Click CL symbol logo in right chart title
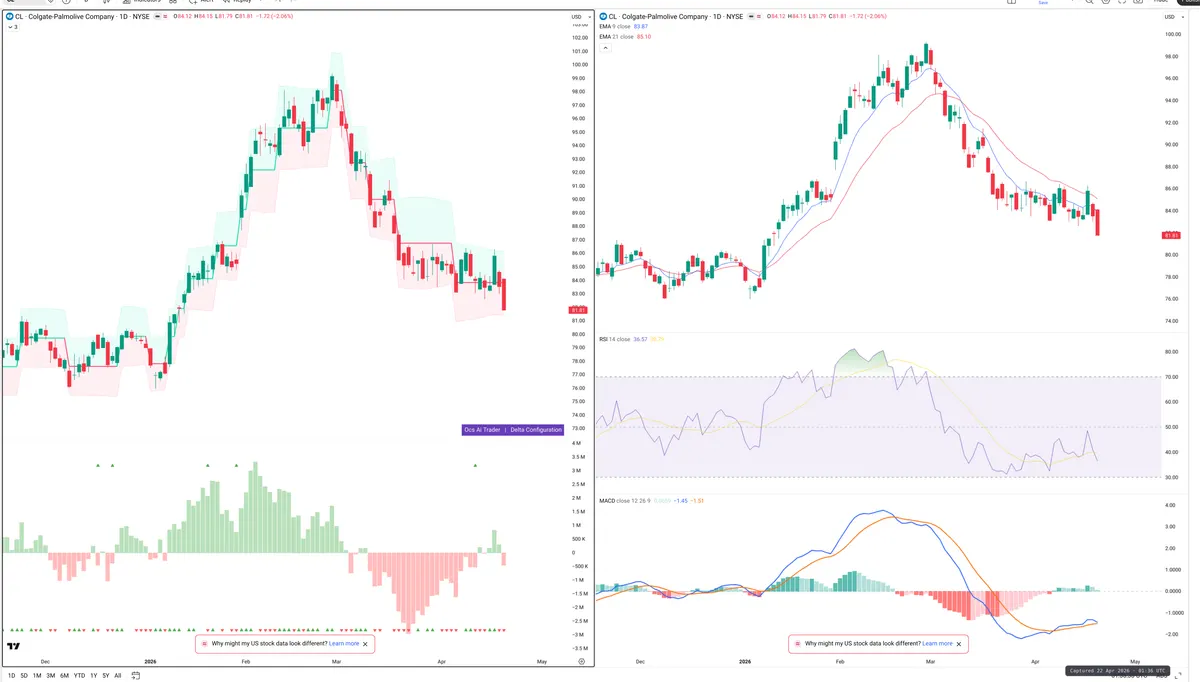Viewport: 1200px width, 682px height. (603, 17)
